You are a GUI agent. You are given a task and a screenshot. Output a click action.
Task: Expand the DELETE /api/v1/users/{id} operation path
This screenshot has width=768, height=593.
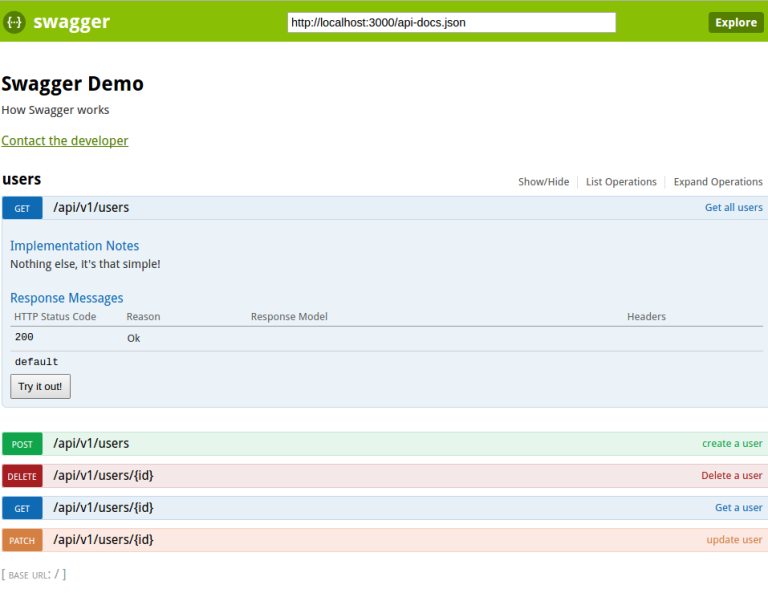pyautogui.click(x=103, y=476)
